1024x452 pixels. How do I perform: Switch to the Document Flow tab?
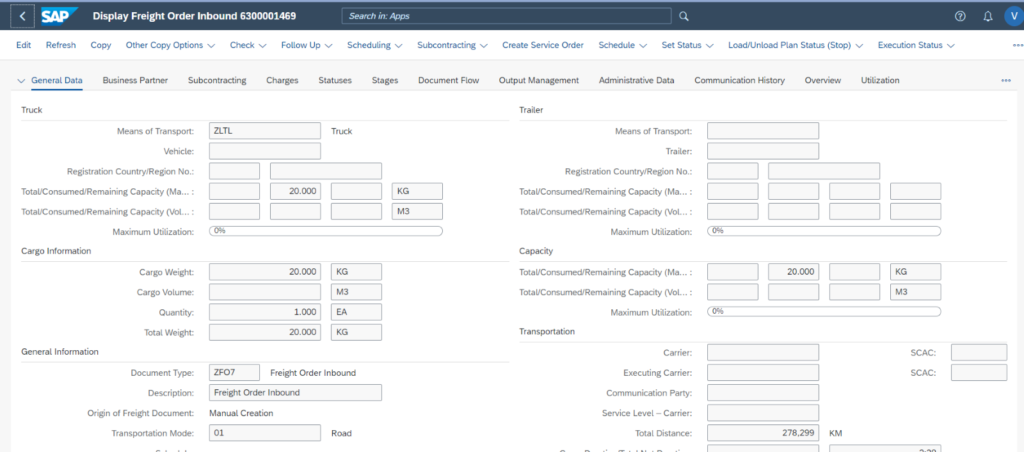pyautogui.click(x=448, y=80)
